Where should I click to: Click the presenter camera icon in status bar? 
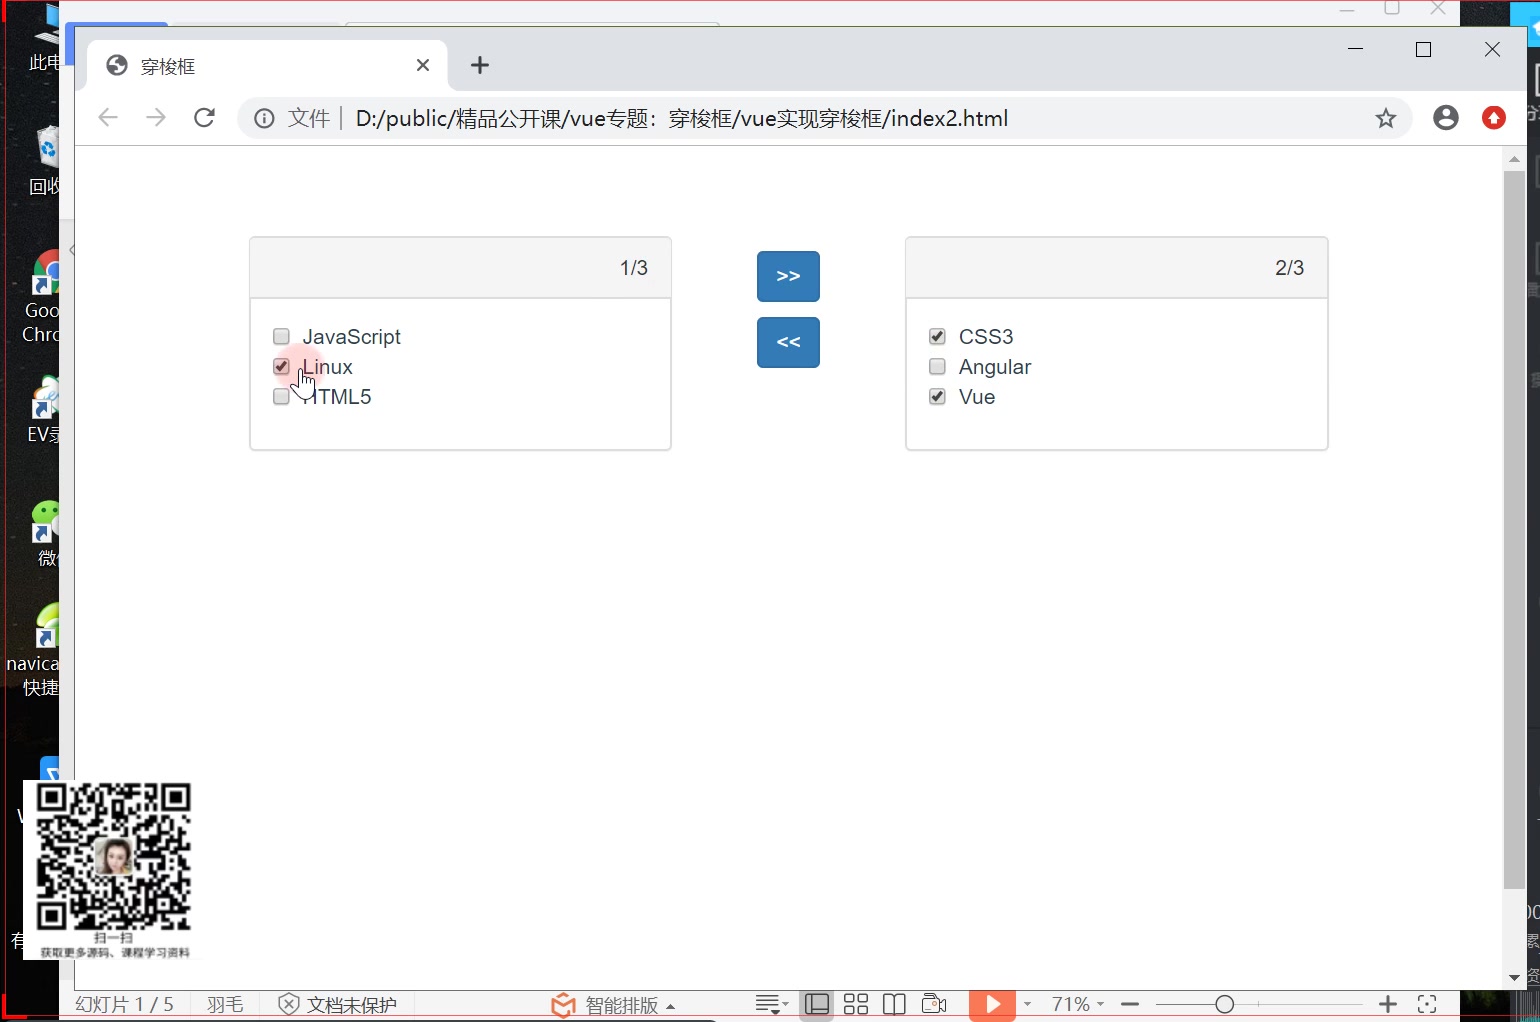coord(934,1004)
